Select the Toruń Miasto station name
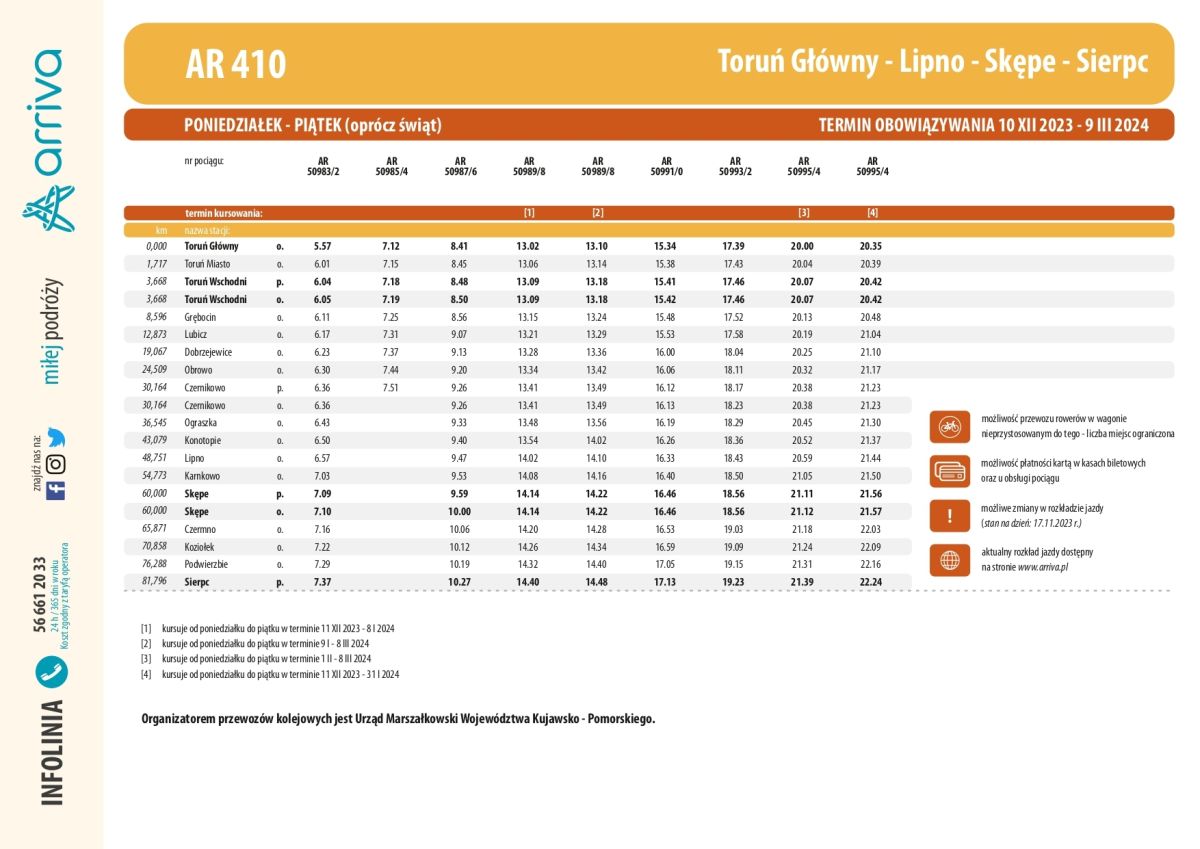 (x=207, y=264)
